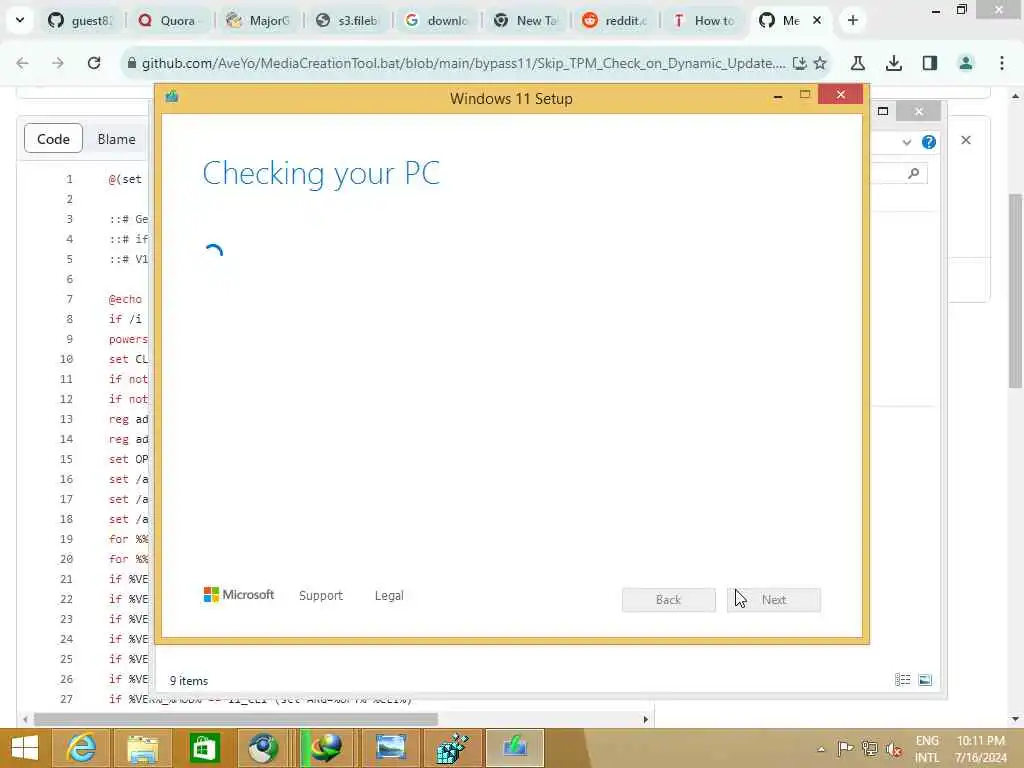Click the install app icon in address bar
Screen dimensions: 1024x768
tap(799, 63)
